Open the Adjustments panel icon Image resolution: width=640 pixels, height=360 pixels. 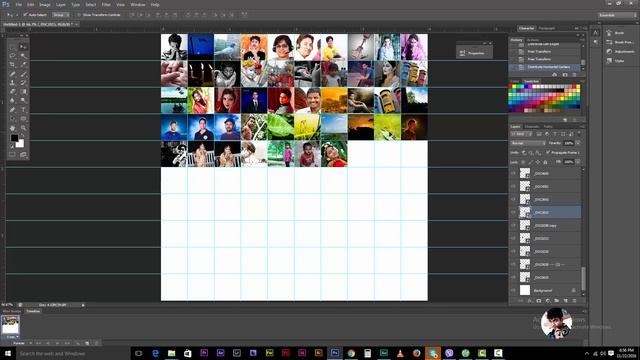tap(609, 51)
